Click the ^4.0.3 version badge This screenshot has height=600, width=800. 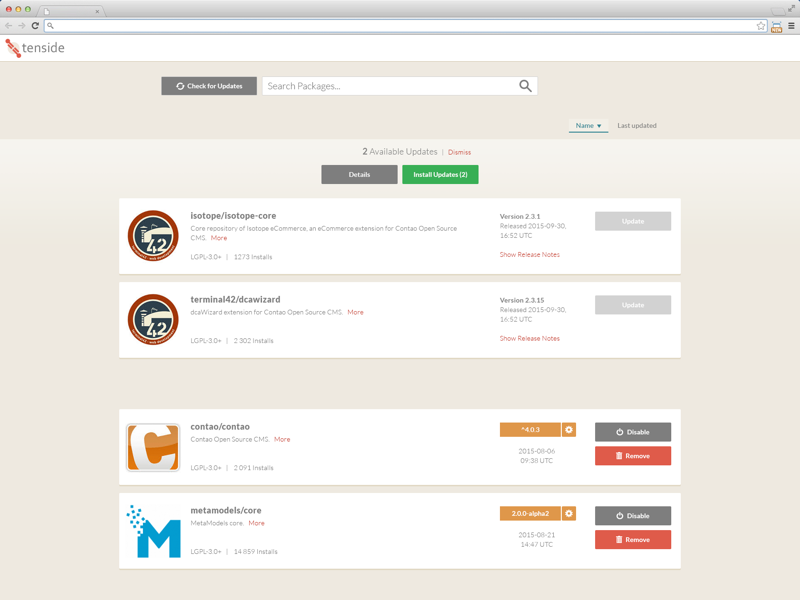530,430
